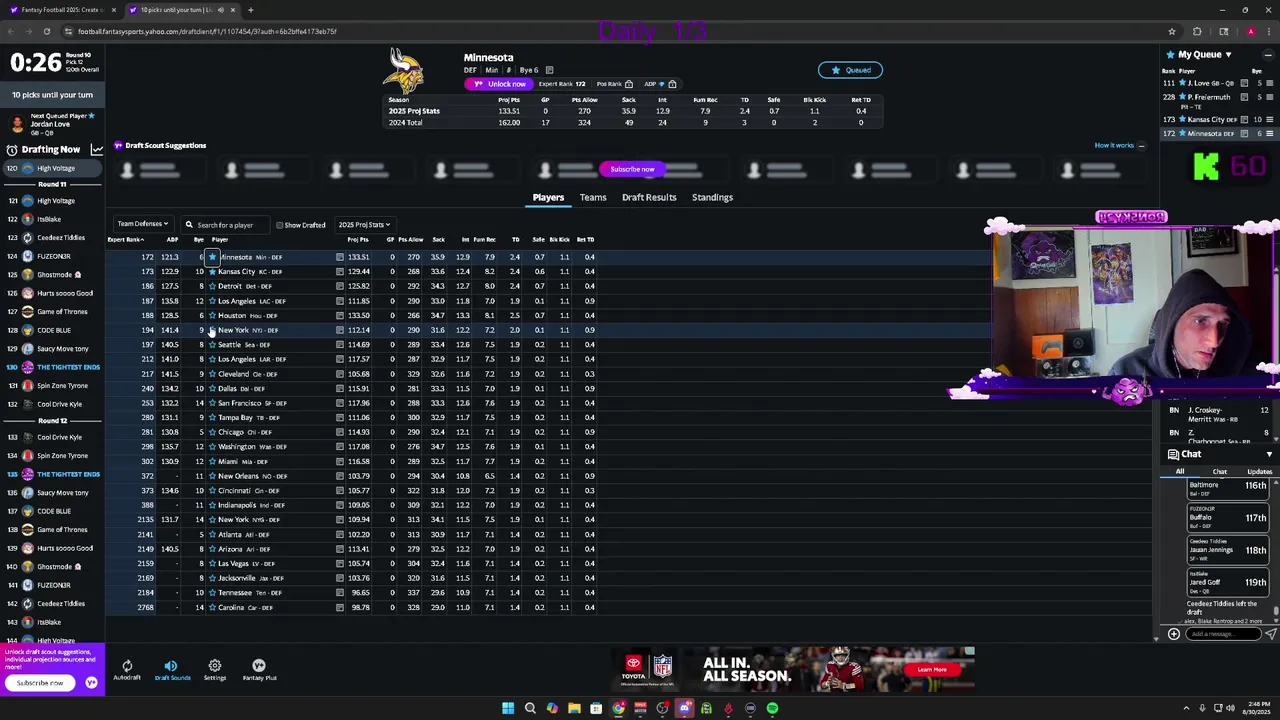The width and height of the screenshot is (1280, 720).
Task: Queue Detroit defense using its star
Action: 212,286
